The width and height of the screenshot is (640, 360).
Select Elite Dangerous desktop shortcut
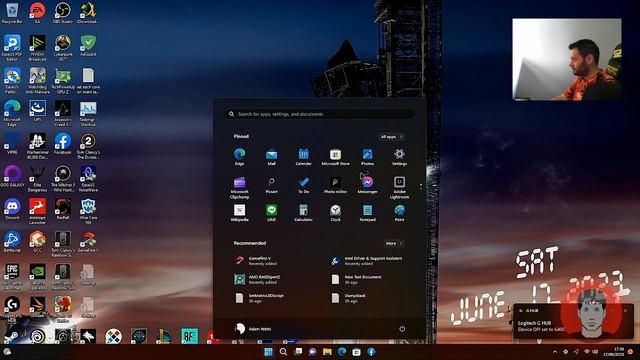click(x=37, y=179)
